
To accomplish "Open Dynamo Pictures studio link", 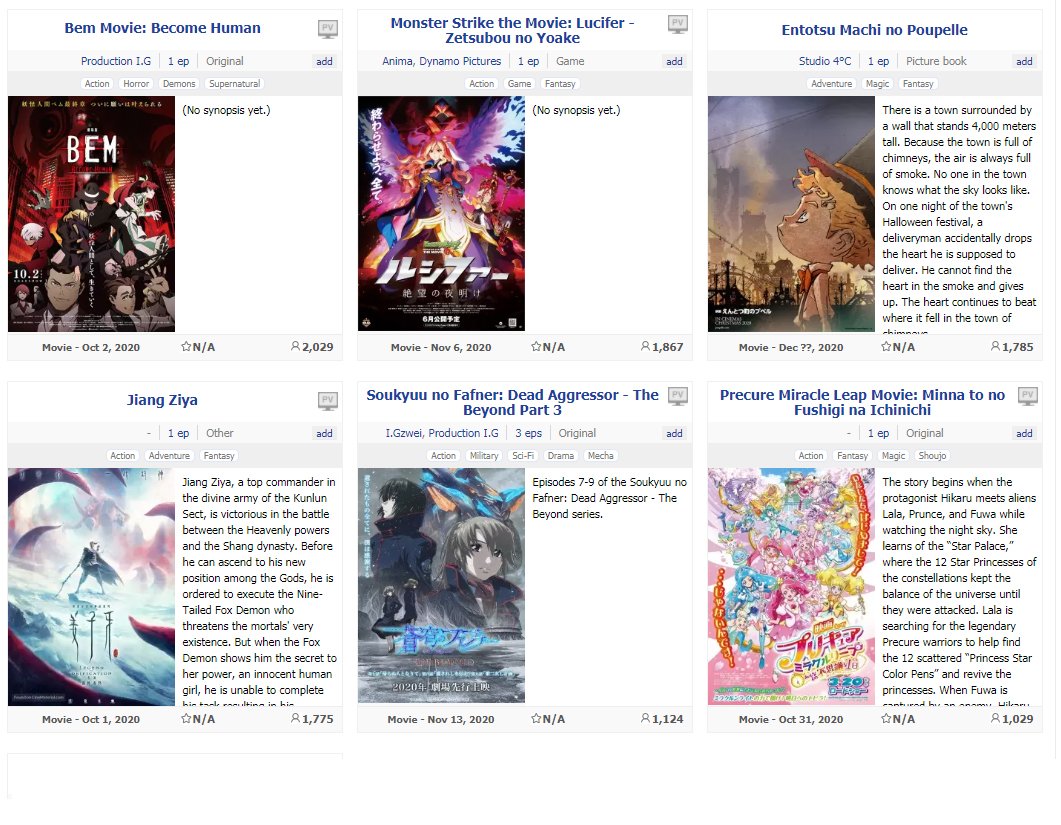I will point(460,61).
